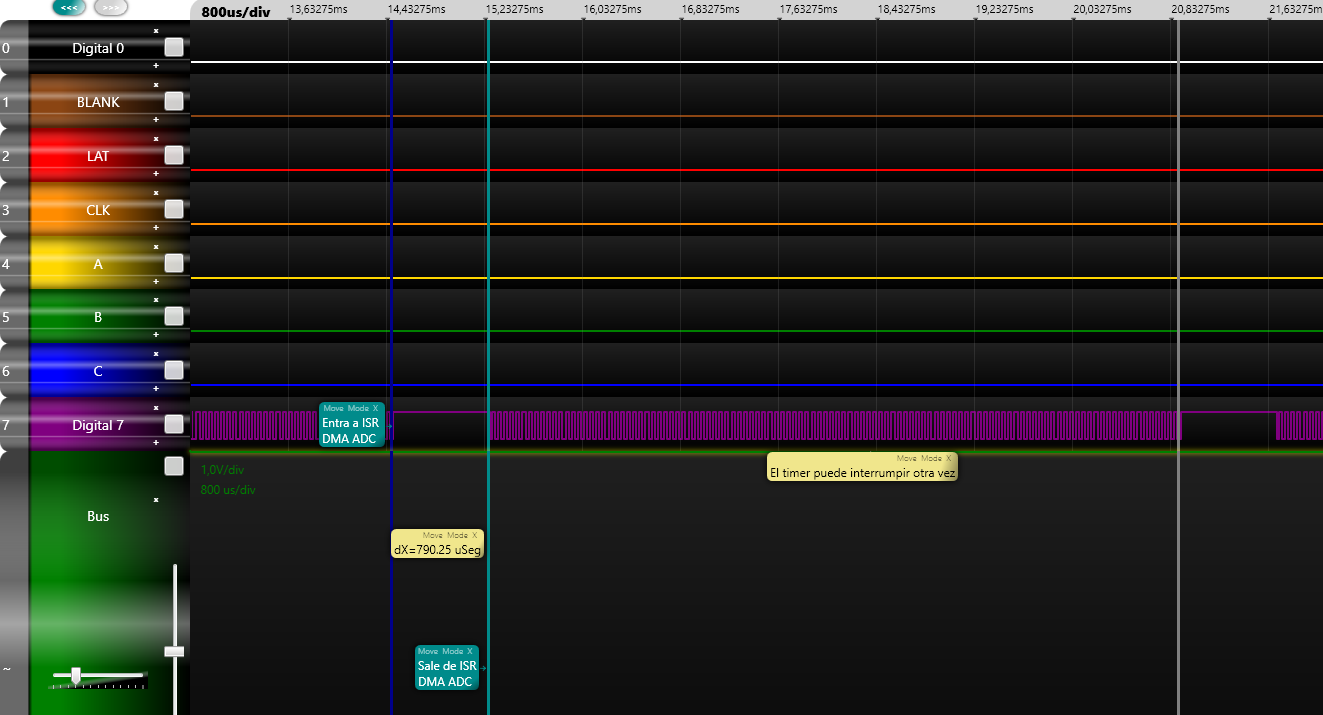
Task: Select the channel A label
Action: click(98, 264)
